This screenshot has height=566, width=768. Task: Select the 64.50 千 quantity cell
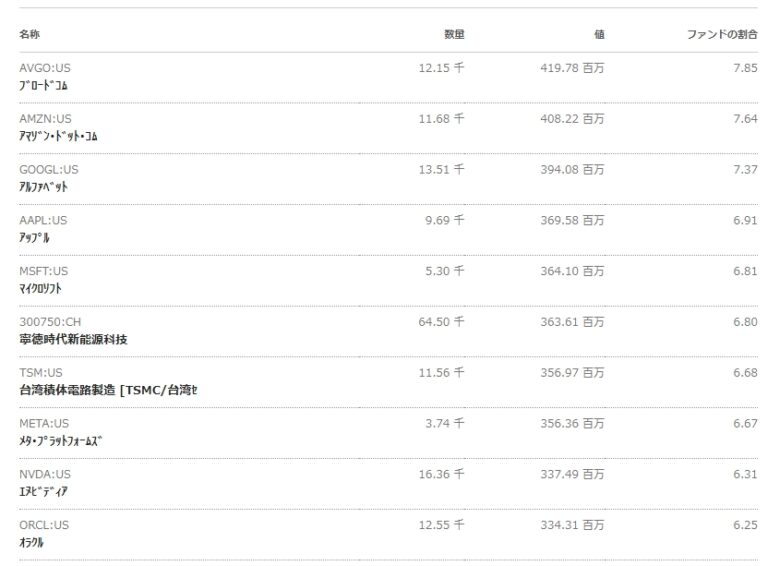click(x=441, y=322)
